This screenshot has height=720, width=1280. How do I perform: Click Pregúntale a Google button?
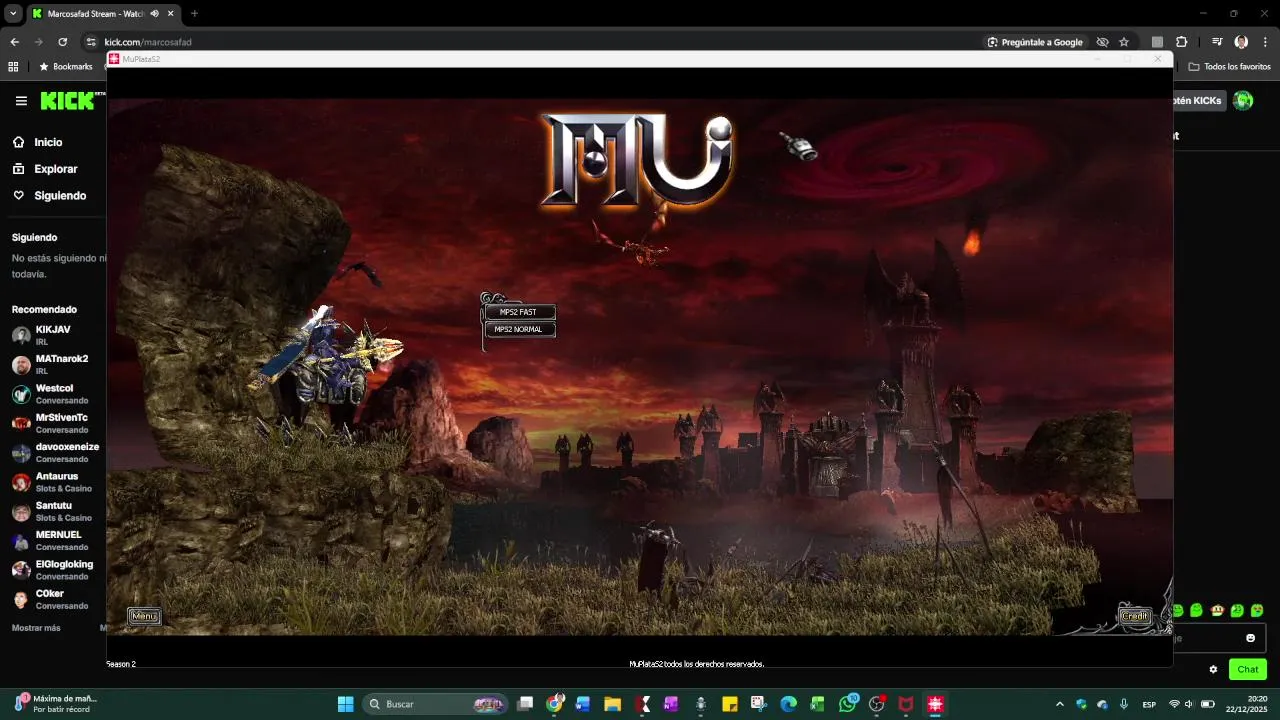(x=1035, y=42)
